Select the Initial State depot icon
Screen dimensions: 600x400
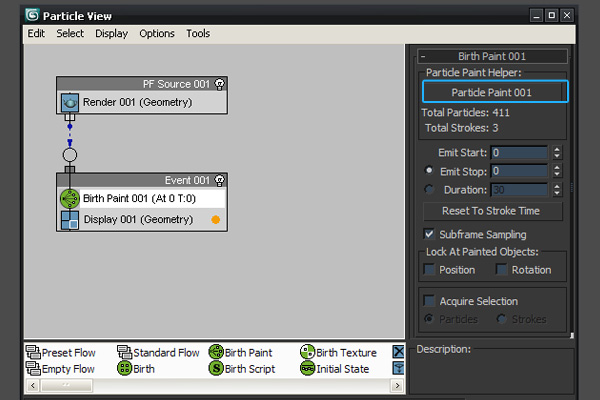click(307, 369)
